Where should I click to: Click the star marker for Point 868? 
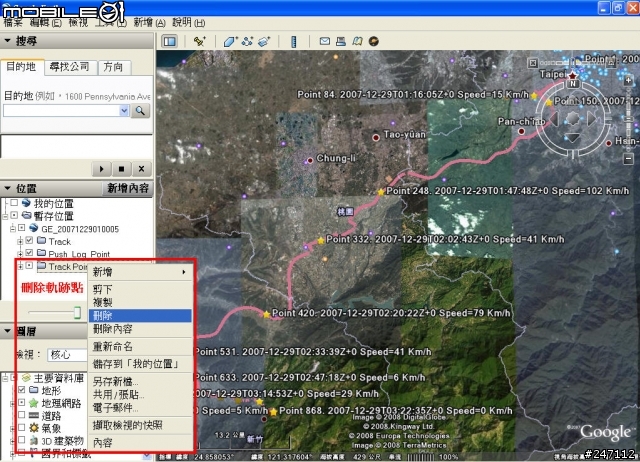click(273, 412)
